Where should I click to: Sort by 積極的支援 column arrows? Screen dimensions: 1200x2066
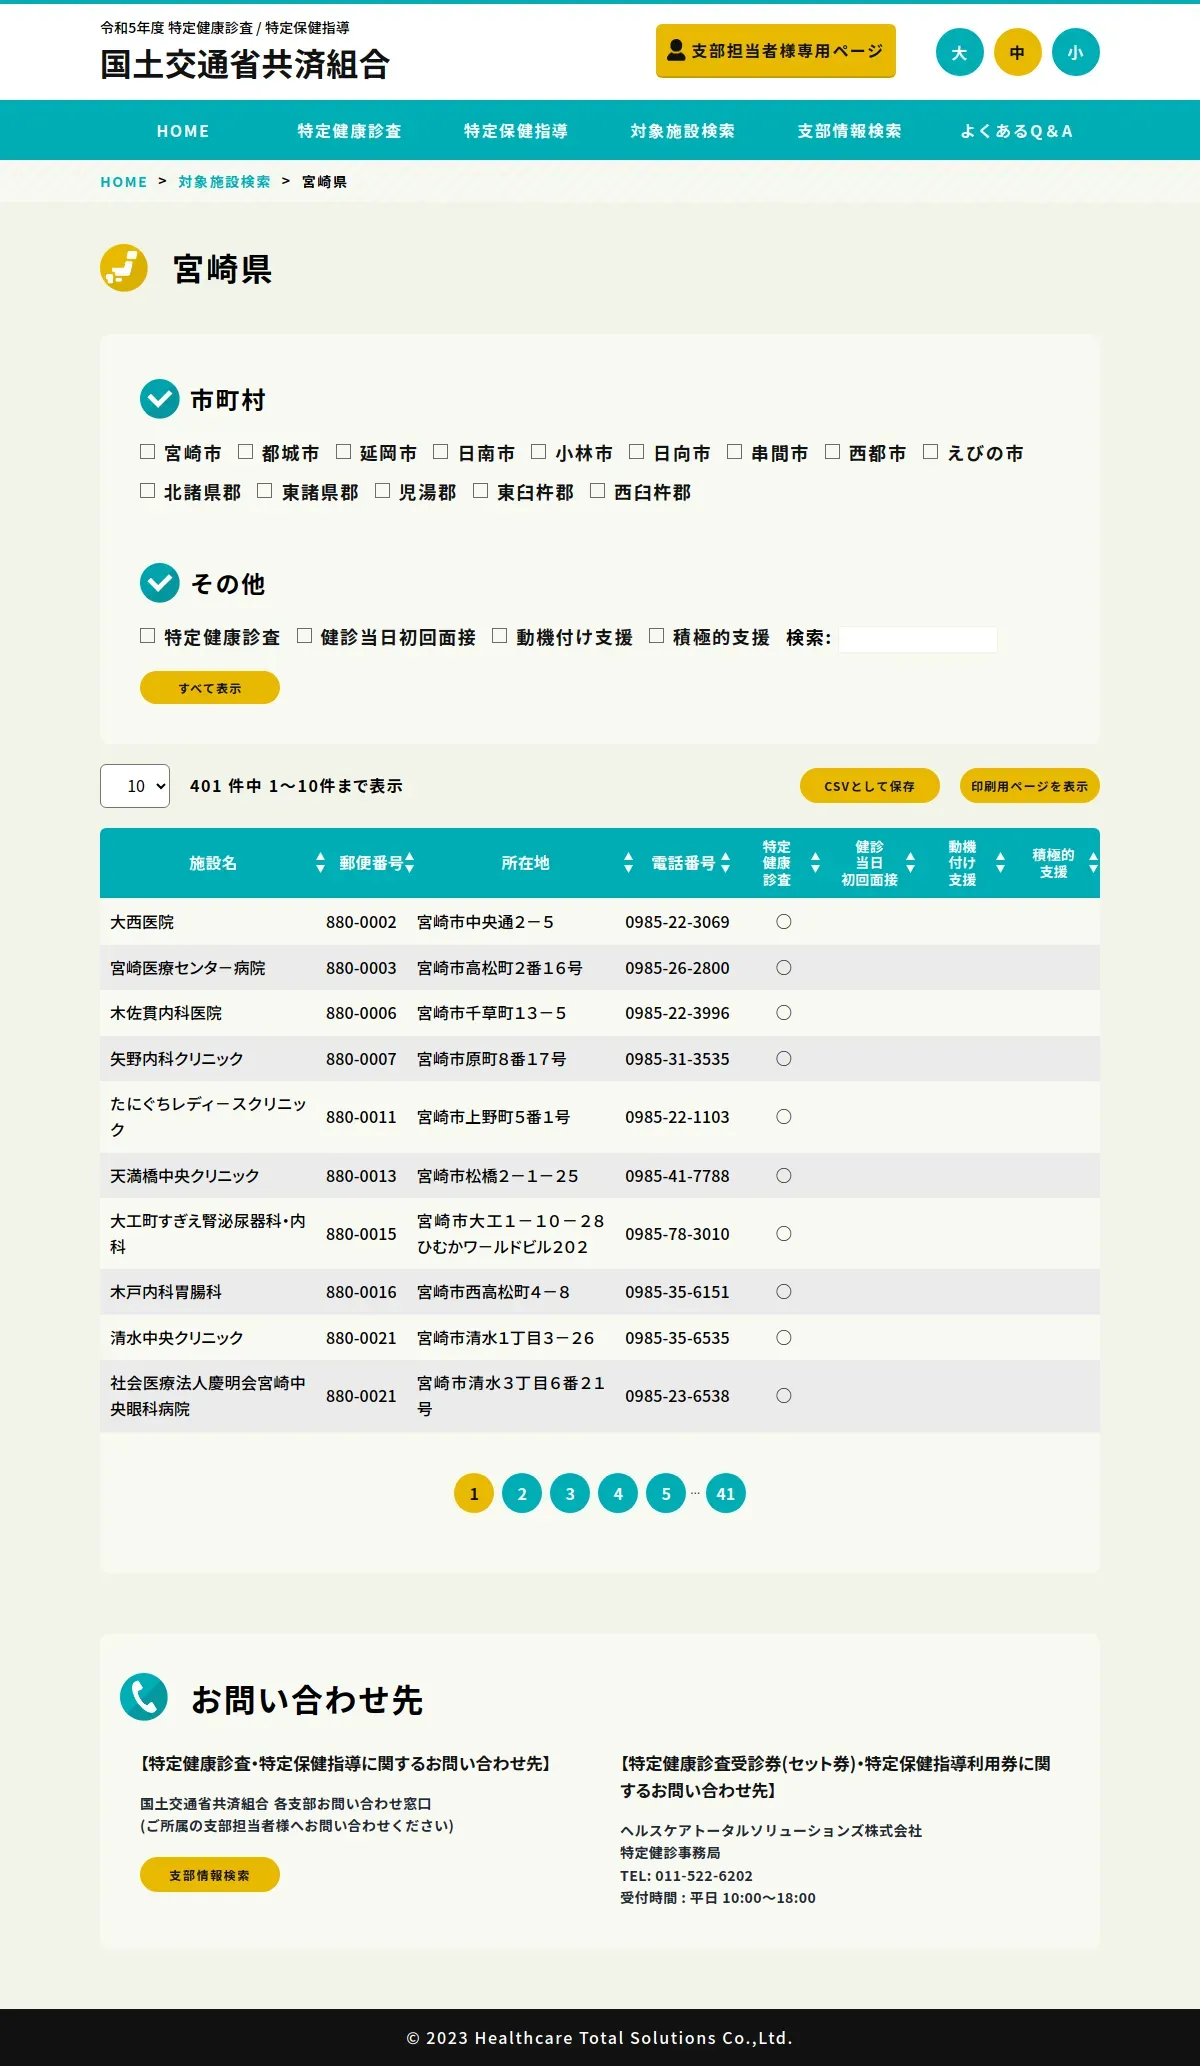tap(1093, 863)
